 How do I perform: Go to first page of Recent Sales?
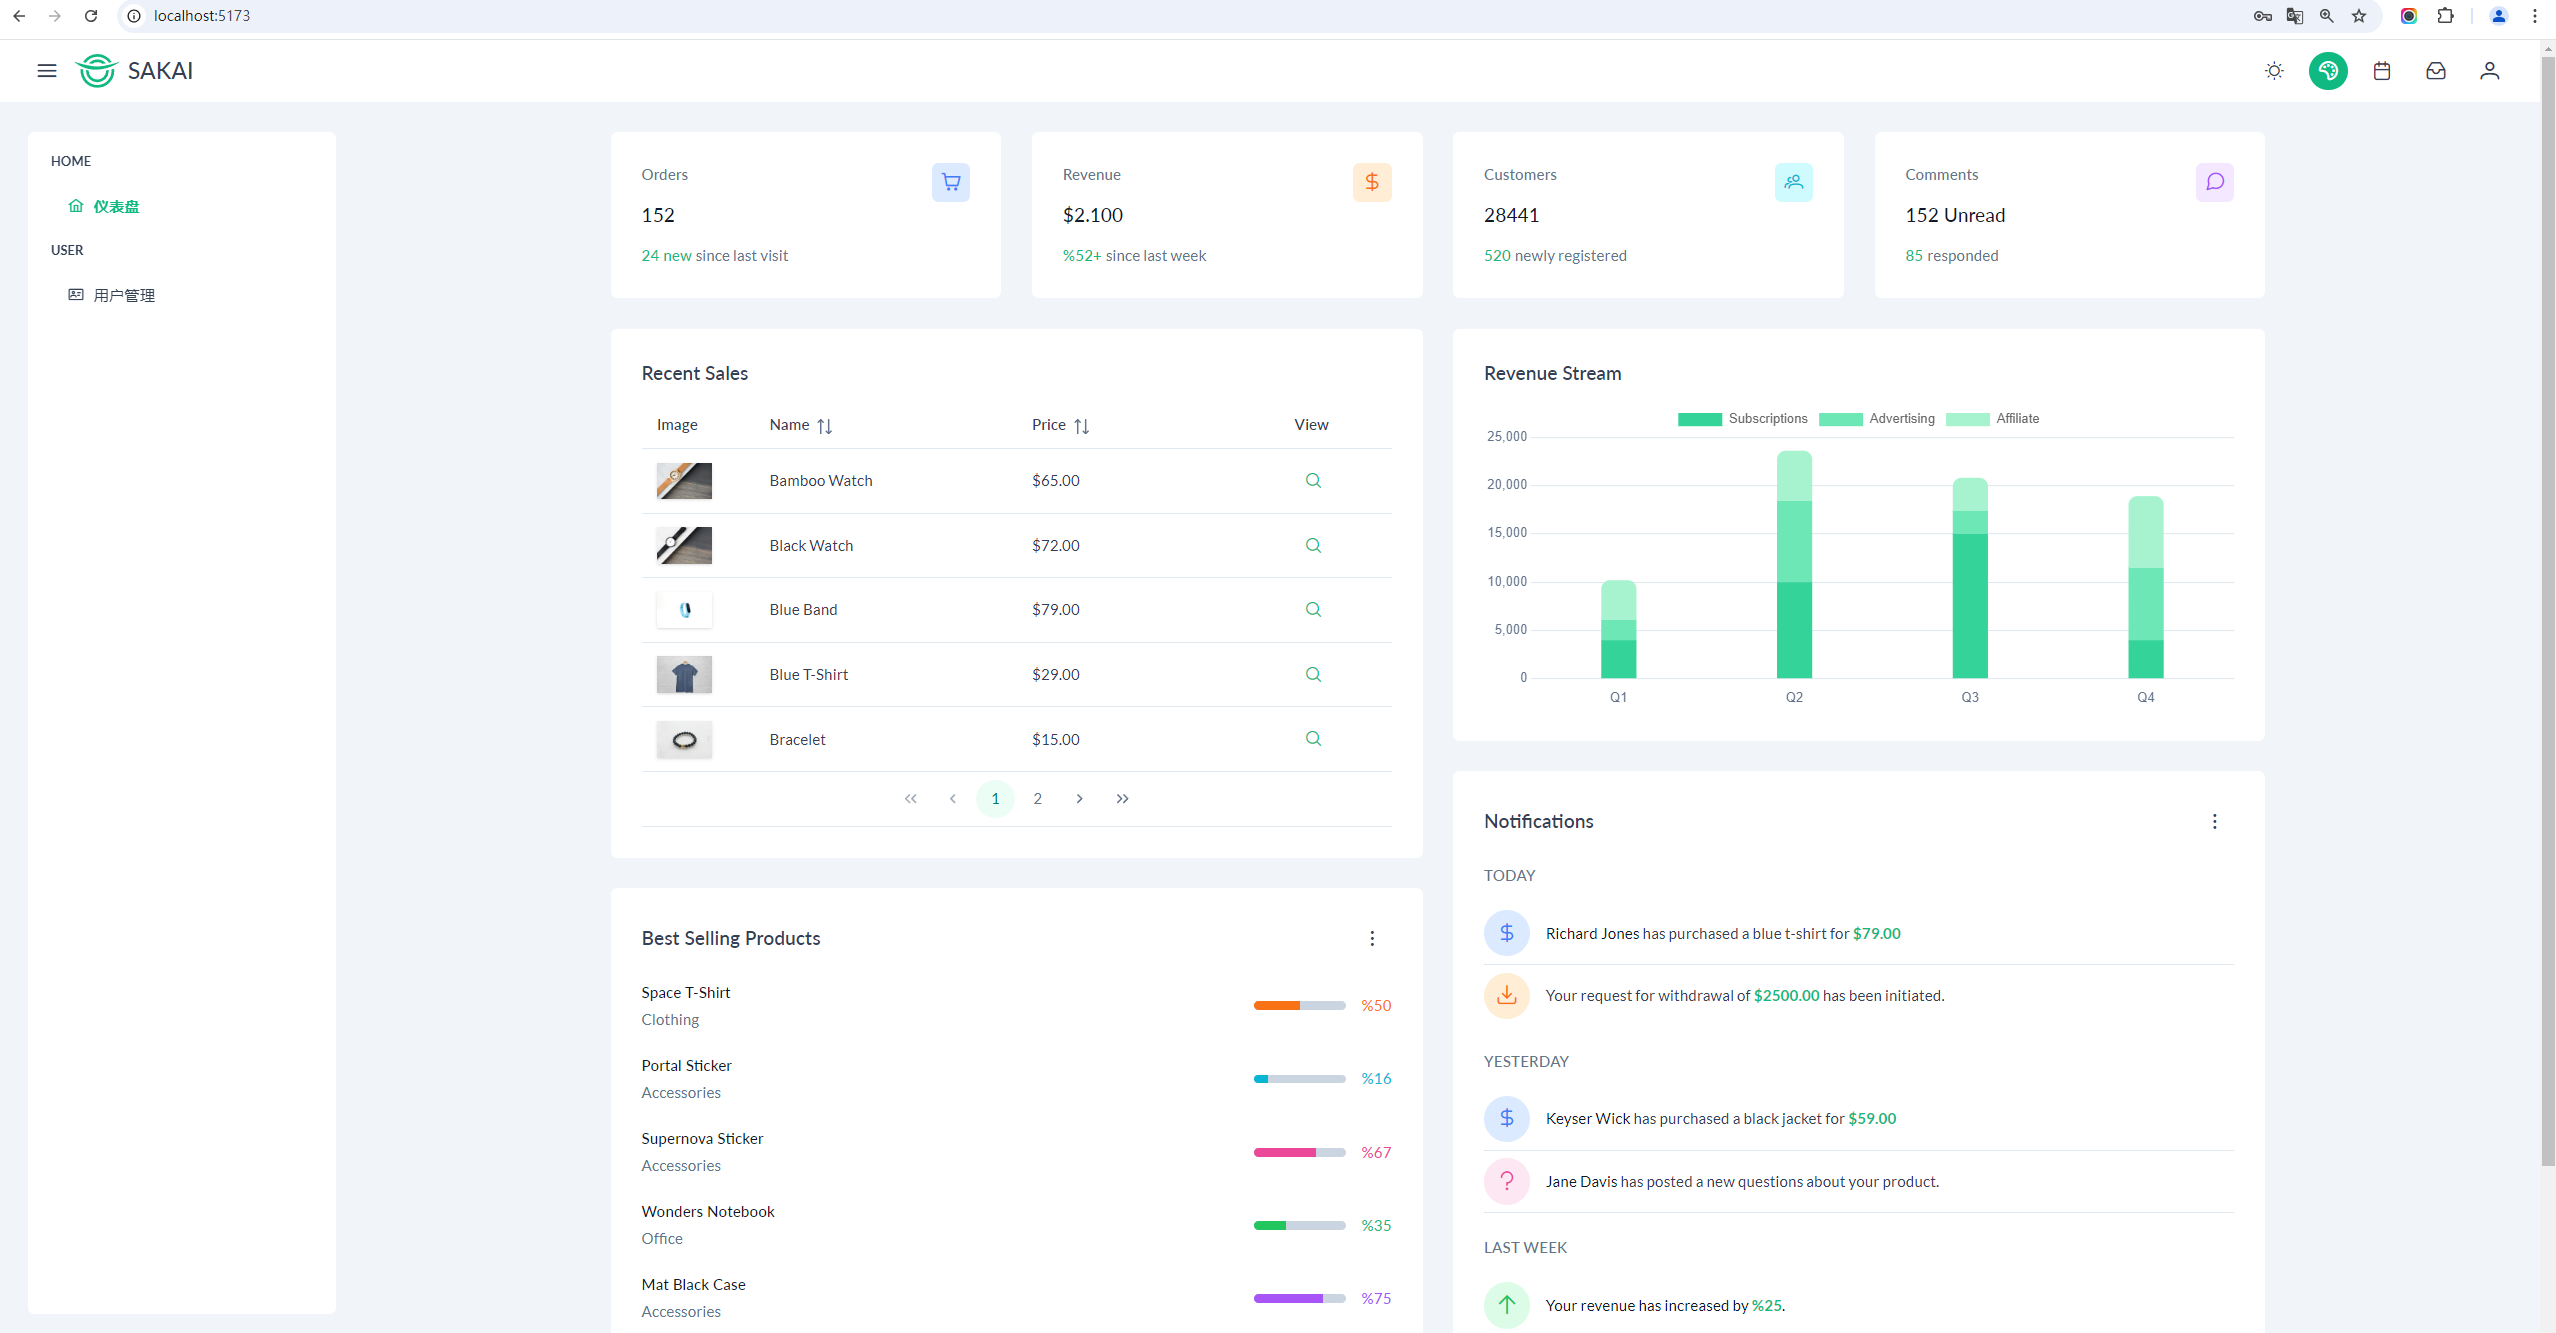click(x=910, y=799)
